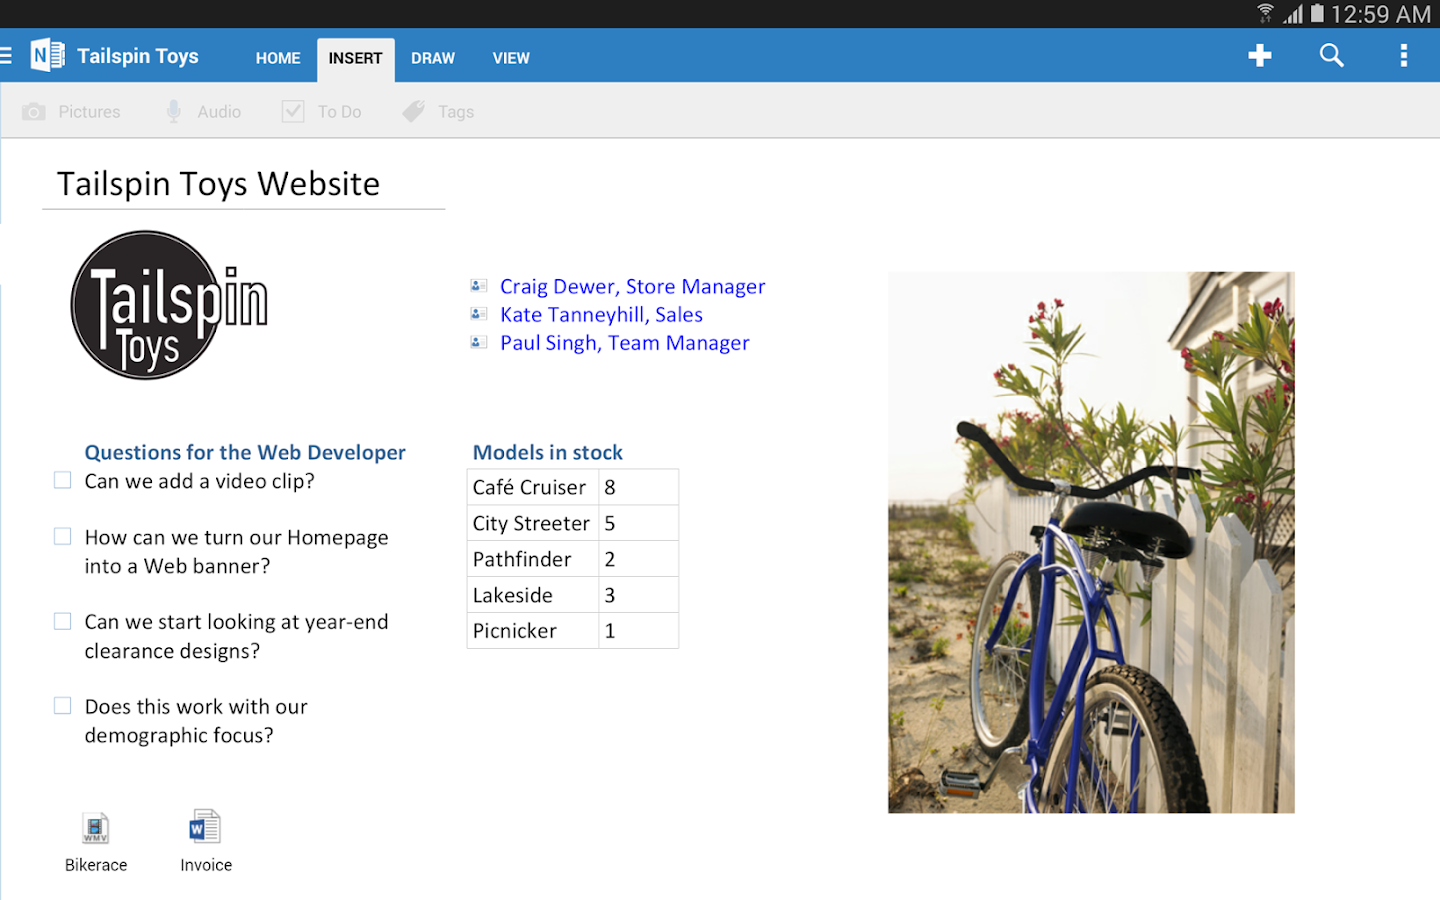
Task: Record Audio using the microphone icon
Action: tap(203, 112)
